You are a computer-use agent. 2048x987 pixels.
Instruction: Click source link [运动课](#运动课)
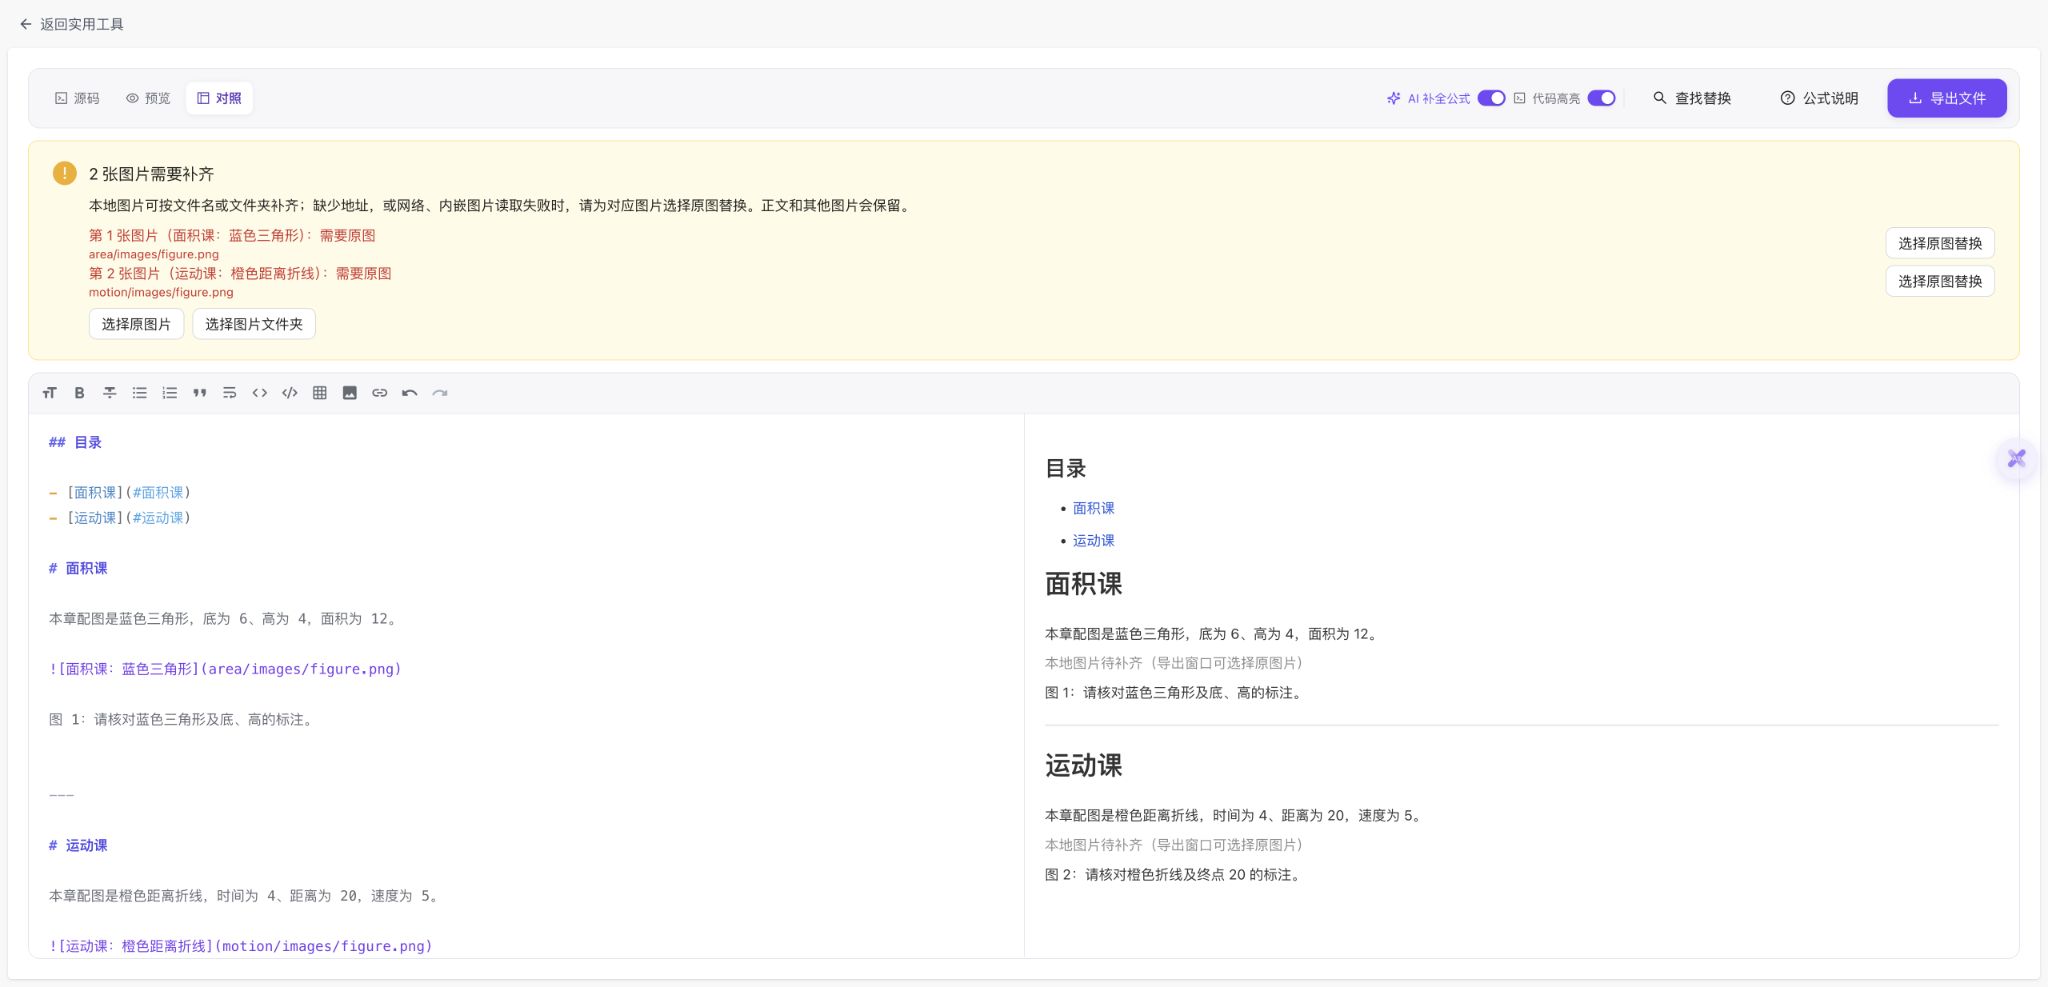click(119, 518)
